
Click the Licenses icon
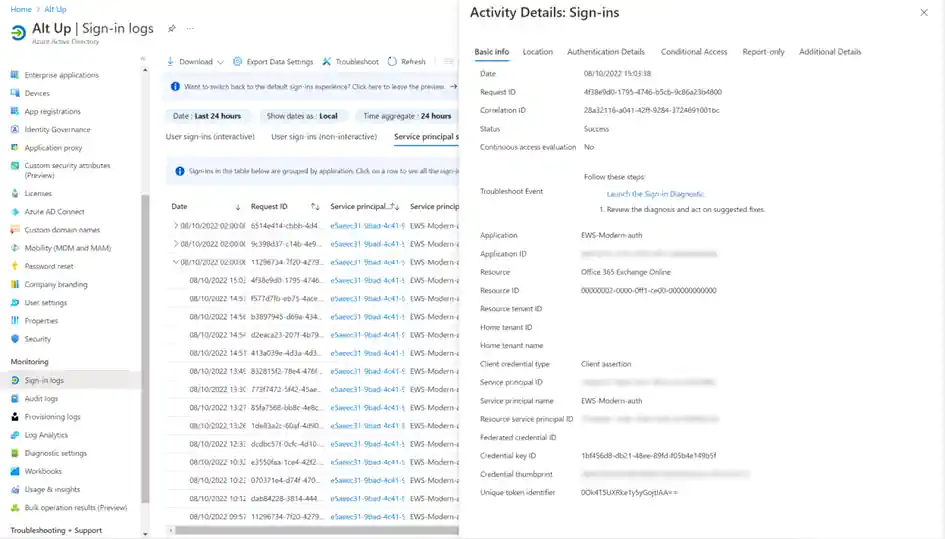pyautogui.click(x=15, y=194)
